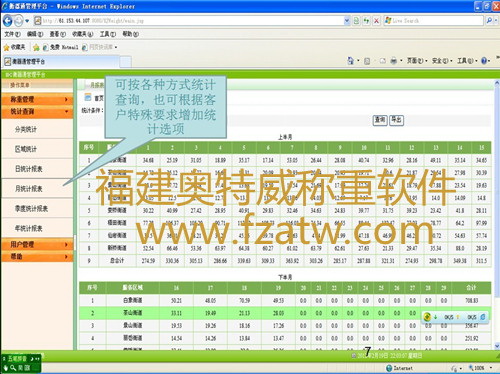Open the 免费 Hotmail favorites link
The image size is (500, 374).
tap(61, 47)
